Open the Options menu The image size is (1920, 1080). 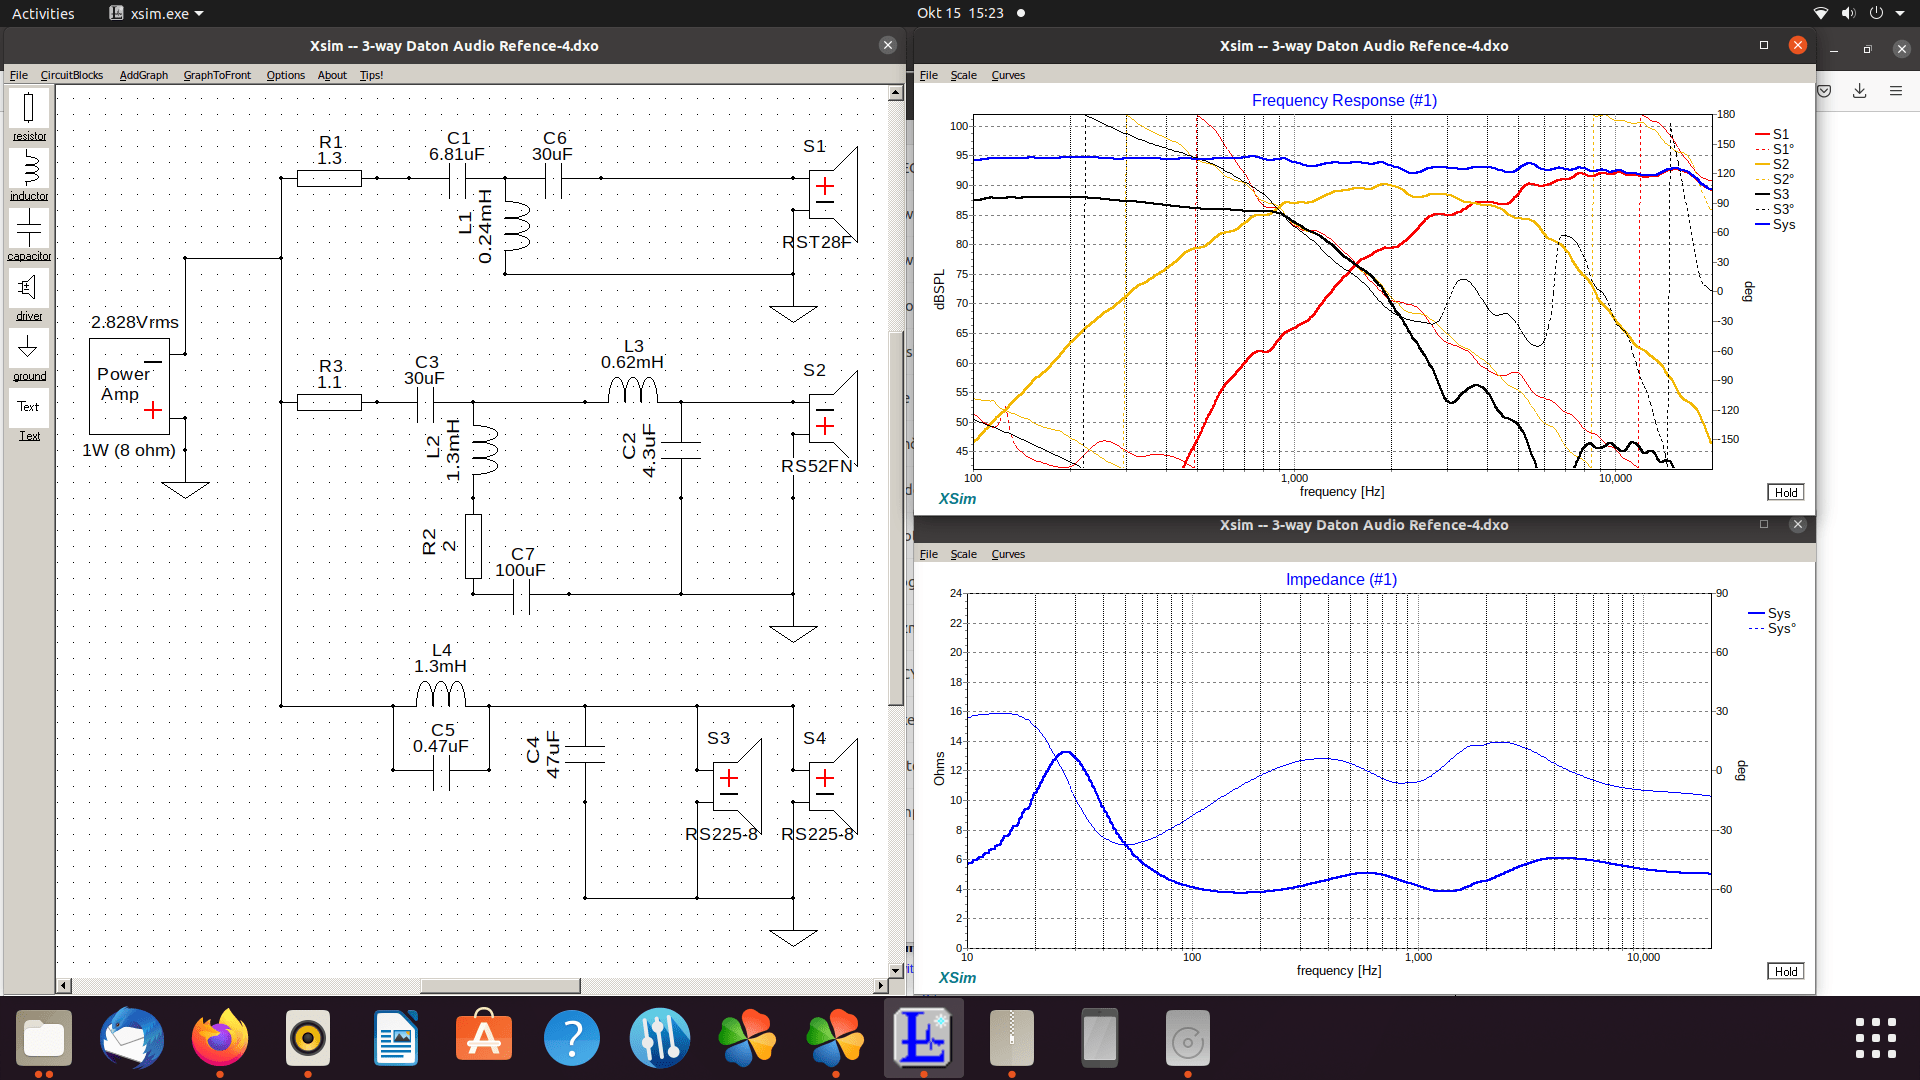click(285, 75)
